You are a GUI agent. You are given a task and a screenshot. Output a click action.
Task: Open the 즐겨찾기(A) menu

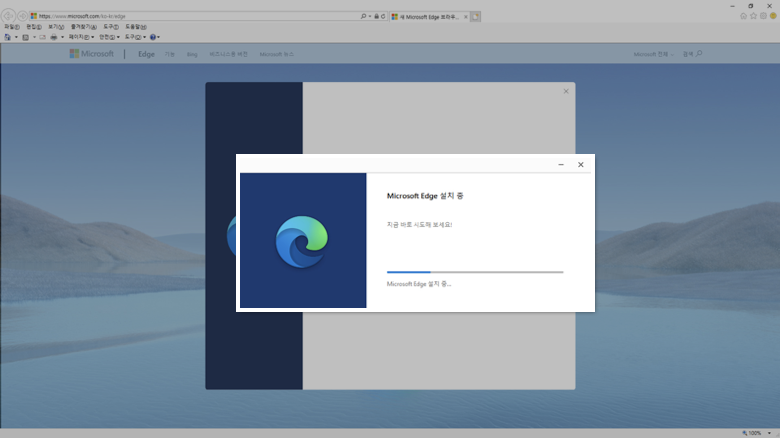tap(83, 26)
